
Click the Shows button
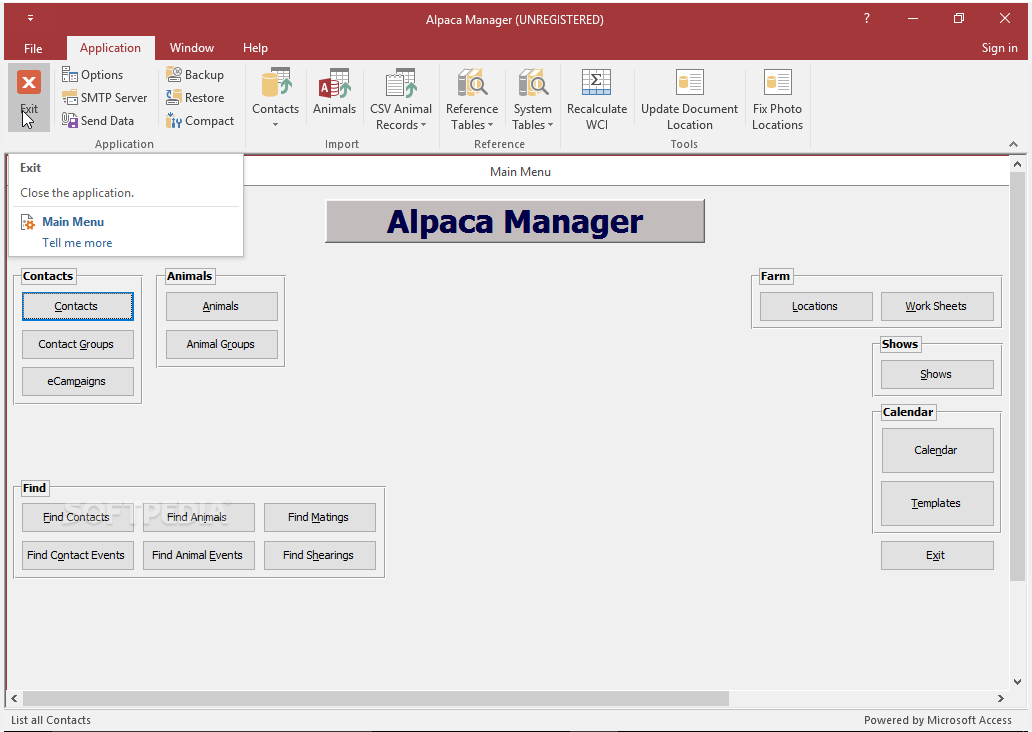click(937, 374)
